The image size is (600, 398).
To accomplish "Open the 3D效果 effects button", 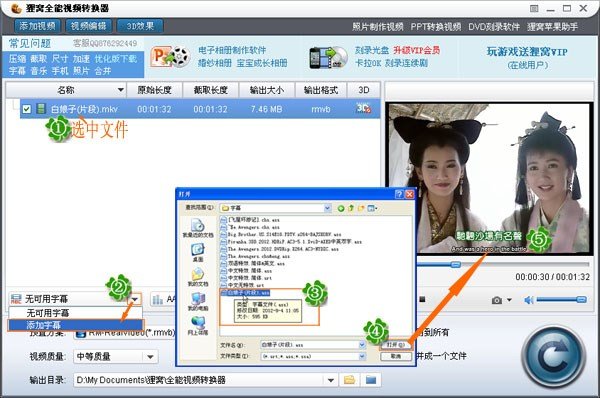I will [x=140, y=26].
